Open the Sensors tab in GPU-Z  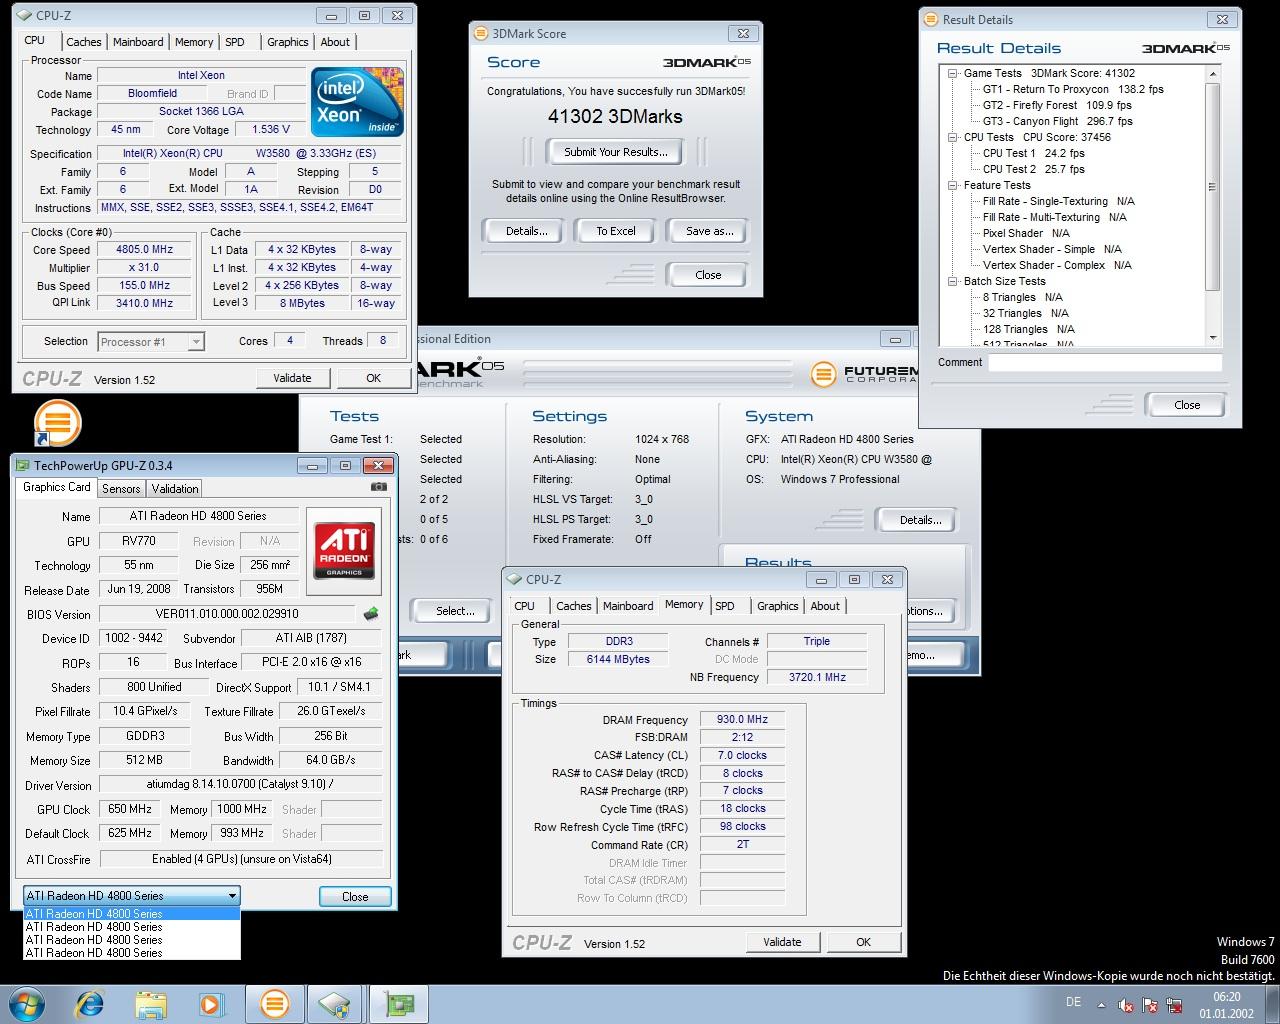point(121,489)
